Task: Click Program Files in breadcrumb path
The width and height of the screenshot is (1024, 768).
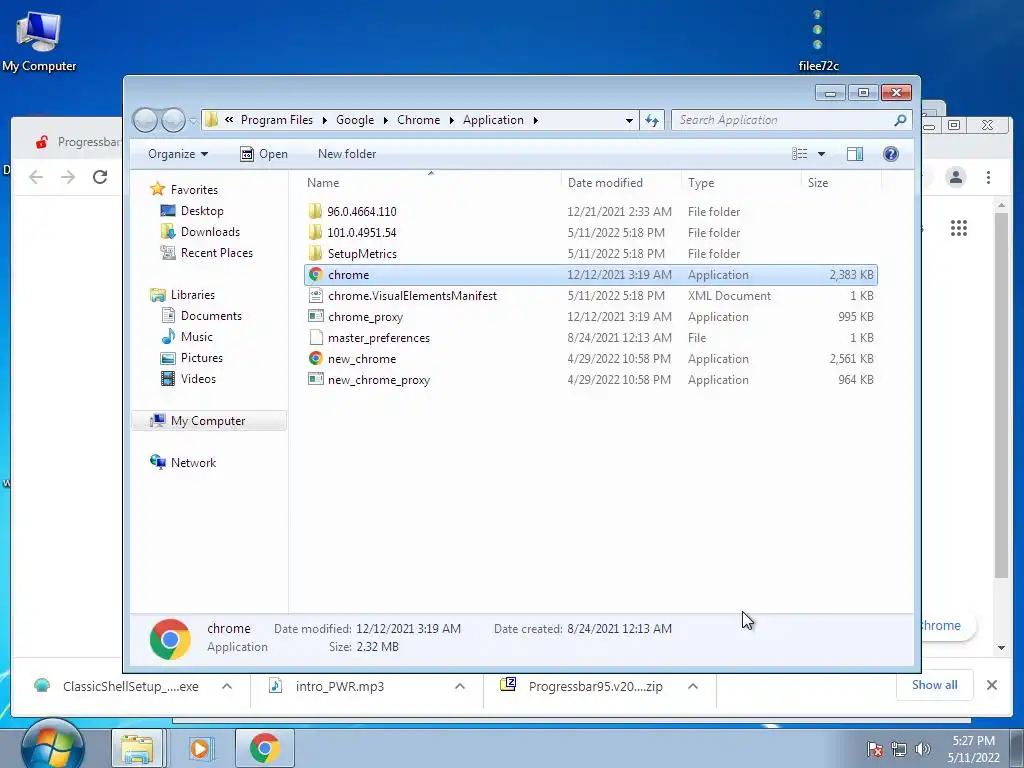Action: click(277, 120)
